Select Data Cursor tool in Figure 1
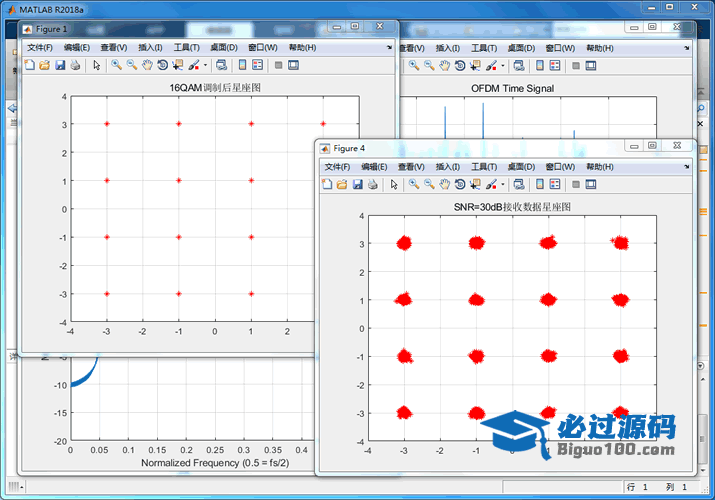 tap(178, 65)
